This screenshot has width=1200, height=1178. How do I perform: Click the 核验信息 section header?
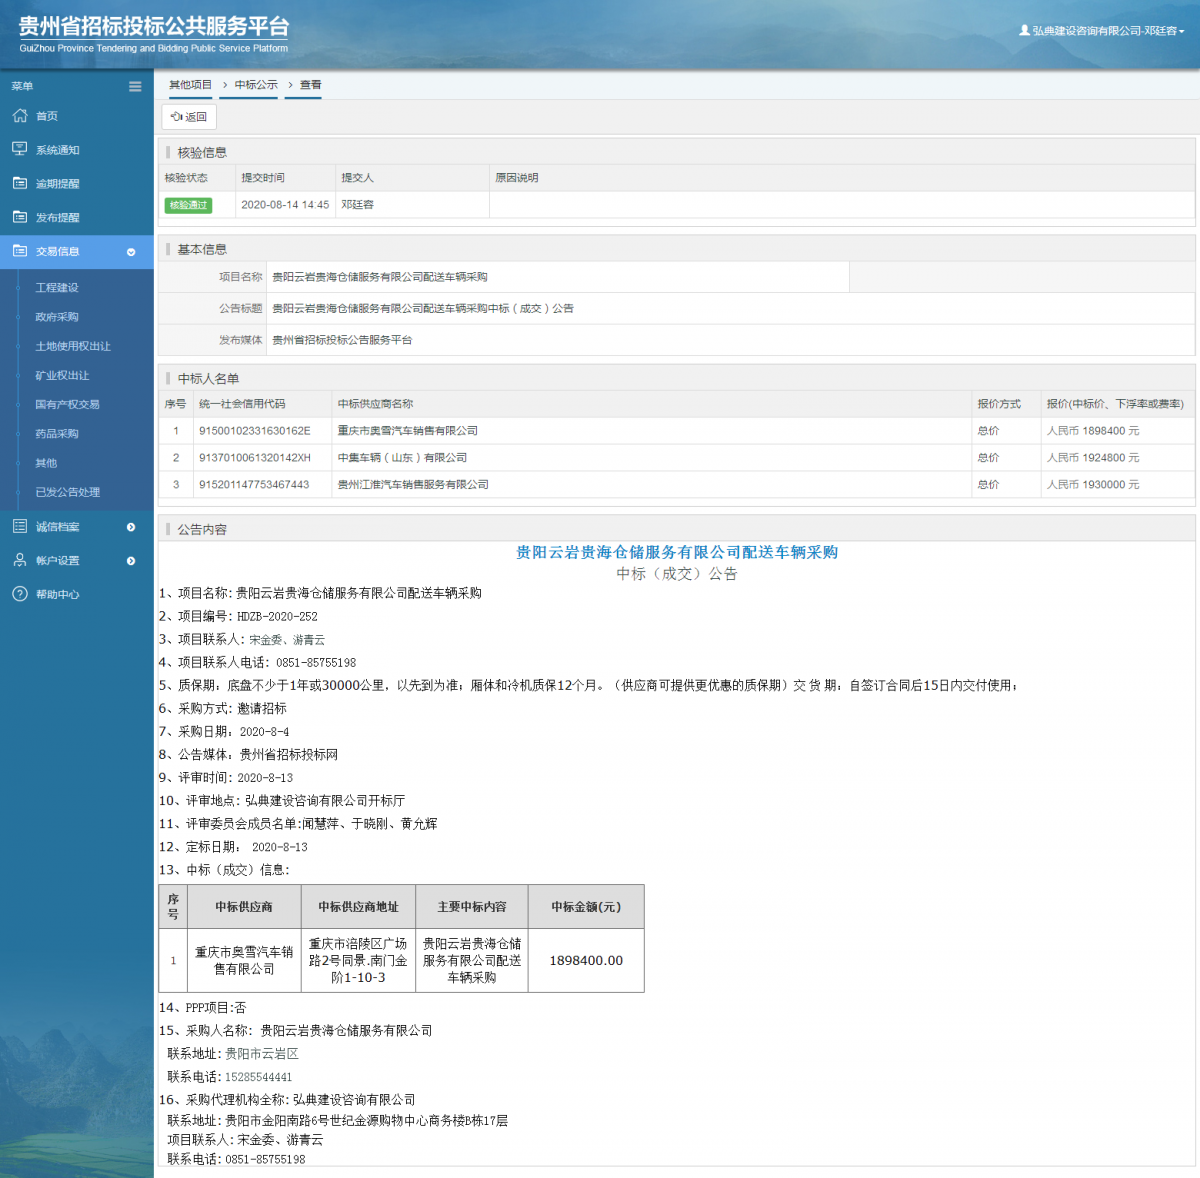(x=202, y=153)
